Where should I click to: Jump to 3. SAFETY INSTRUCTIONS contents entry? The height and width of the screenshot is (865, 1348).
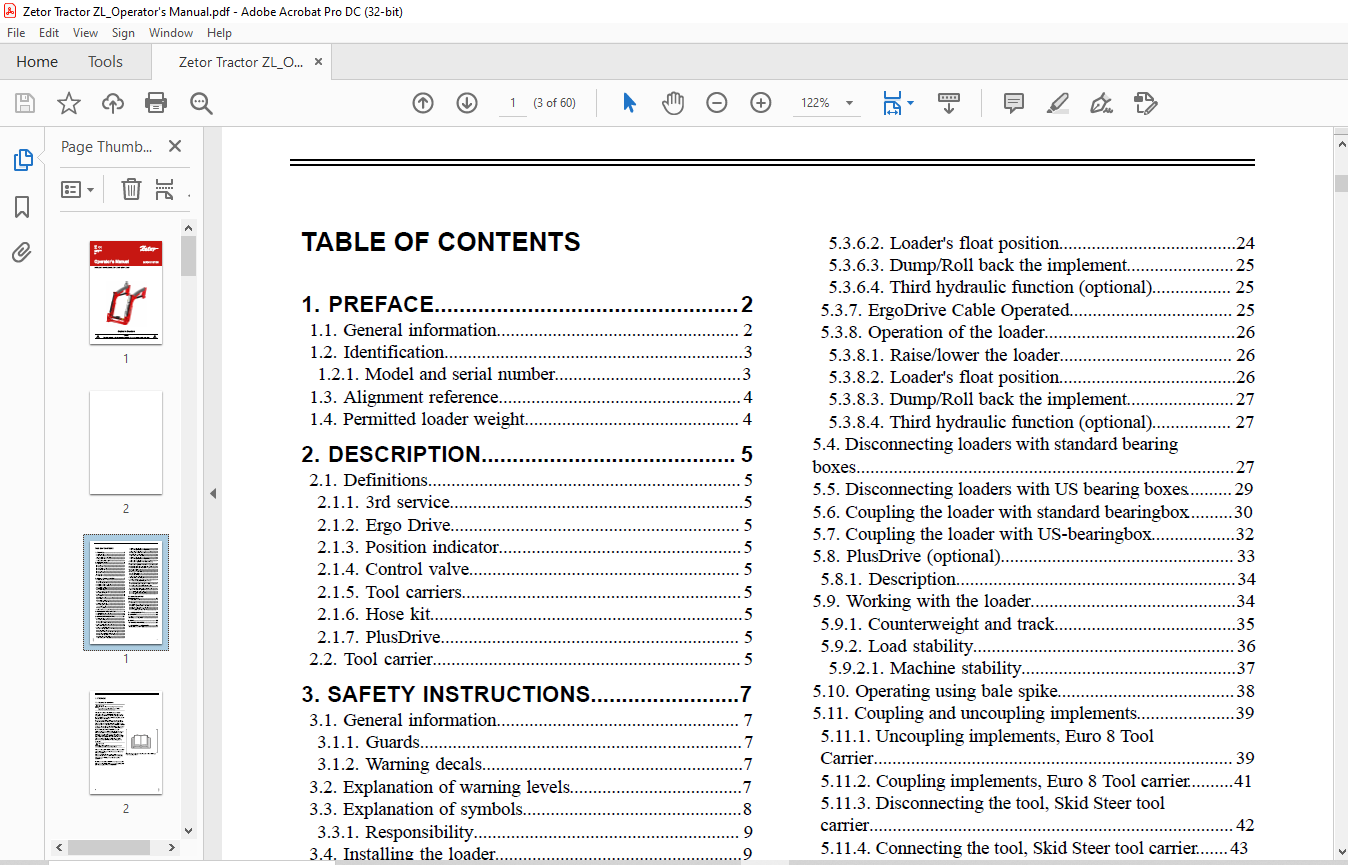pos(527,695)
